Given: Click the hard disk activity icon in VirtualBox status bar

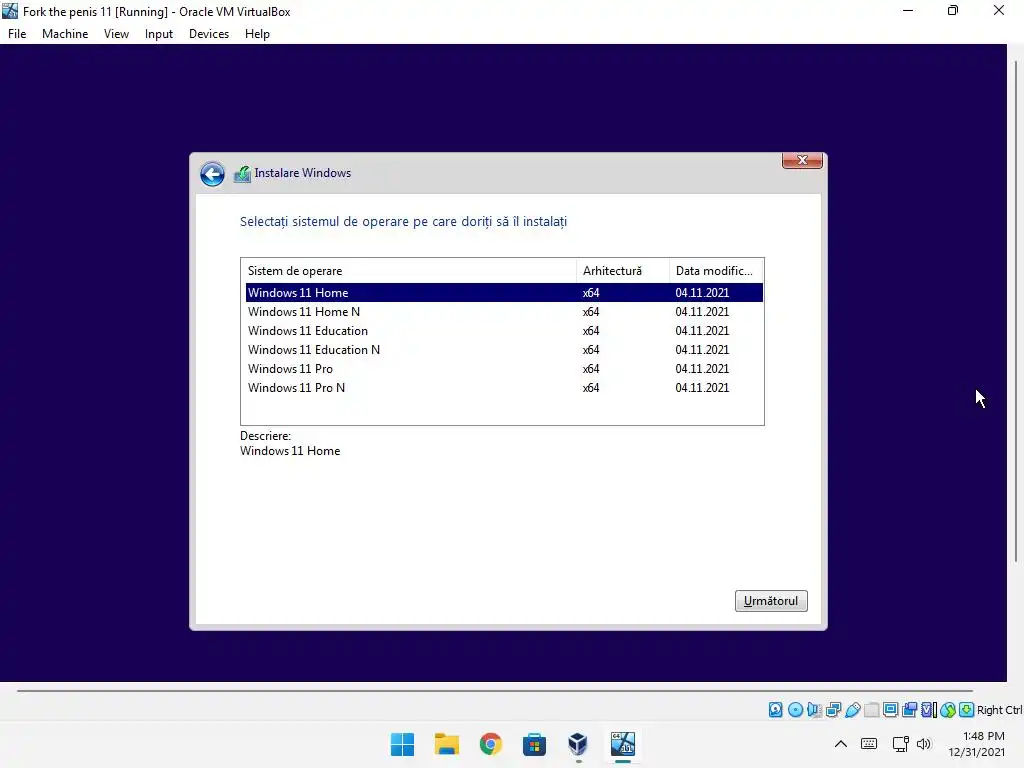Looking at the screenshot, I should (x=775, y=710).
